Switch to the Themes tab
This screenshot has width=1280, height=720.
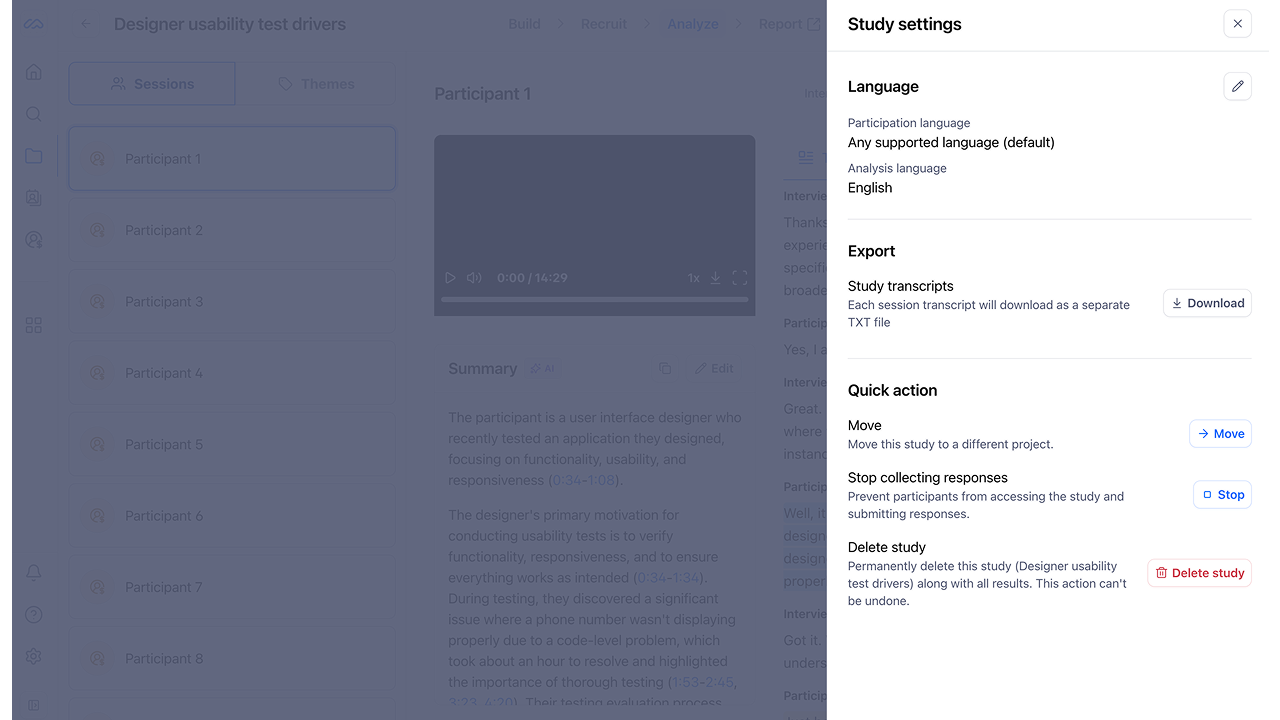coord(316,84)
